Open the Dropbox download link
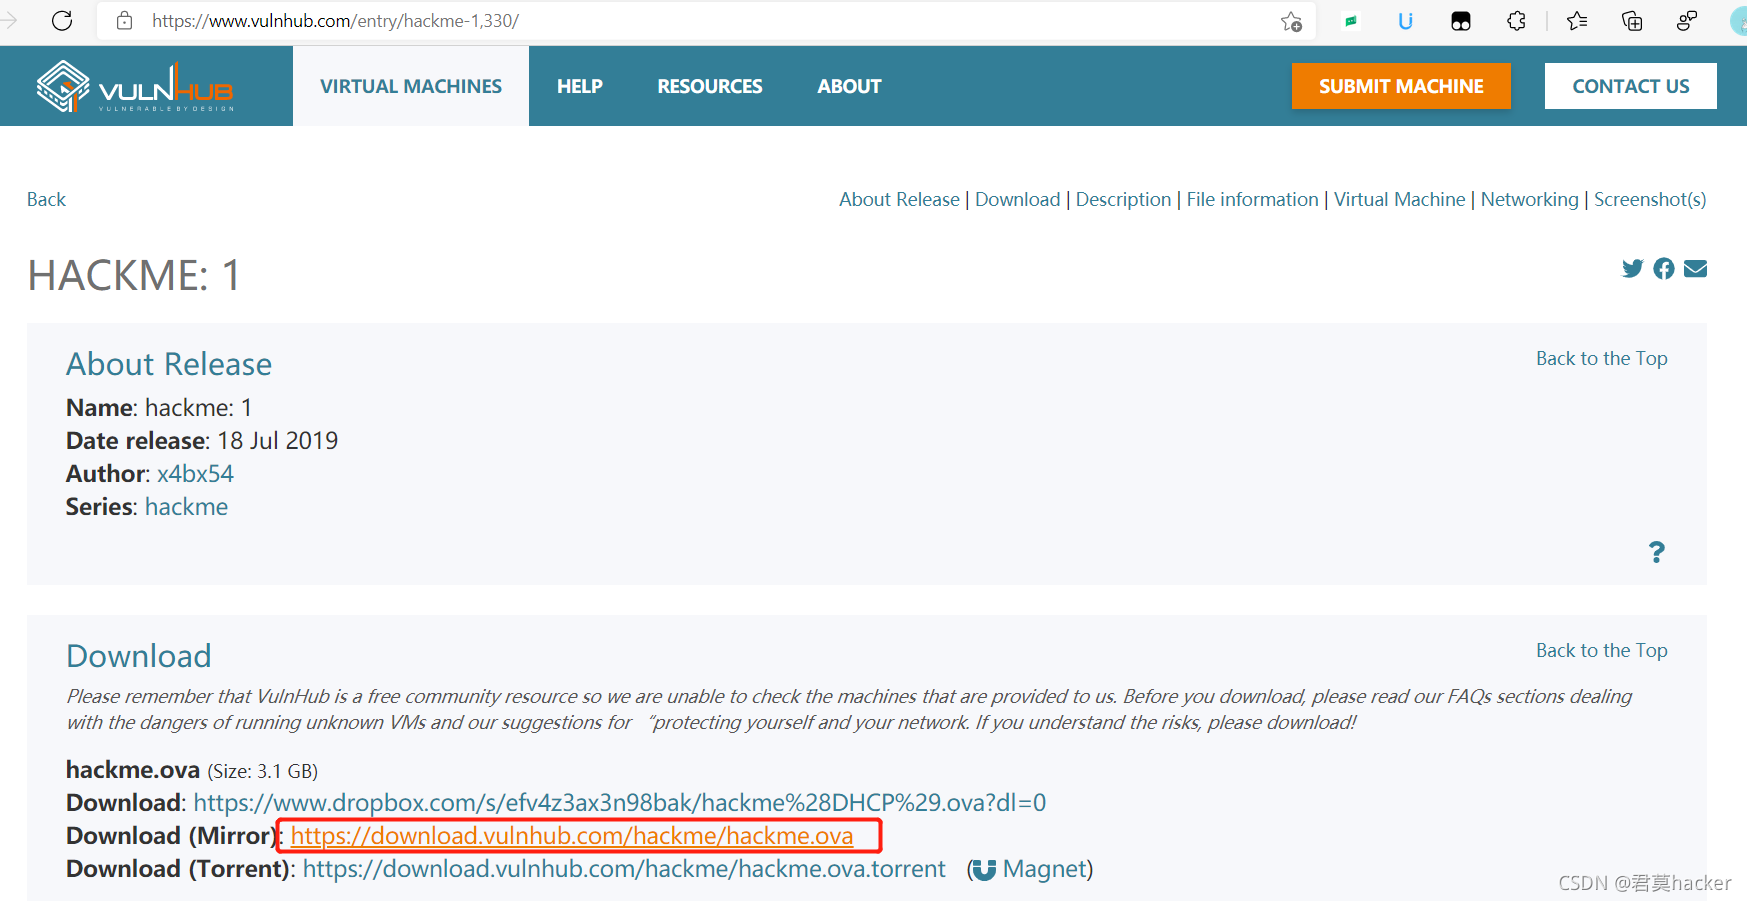 (x=620, y=803)
